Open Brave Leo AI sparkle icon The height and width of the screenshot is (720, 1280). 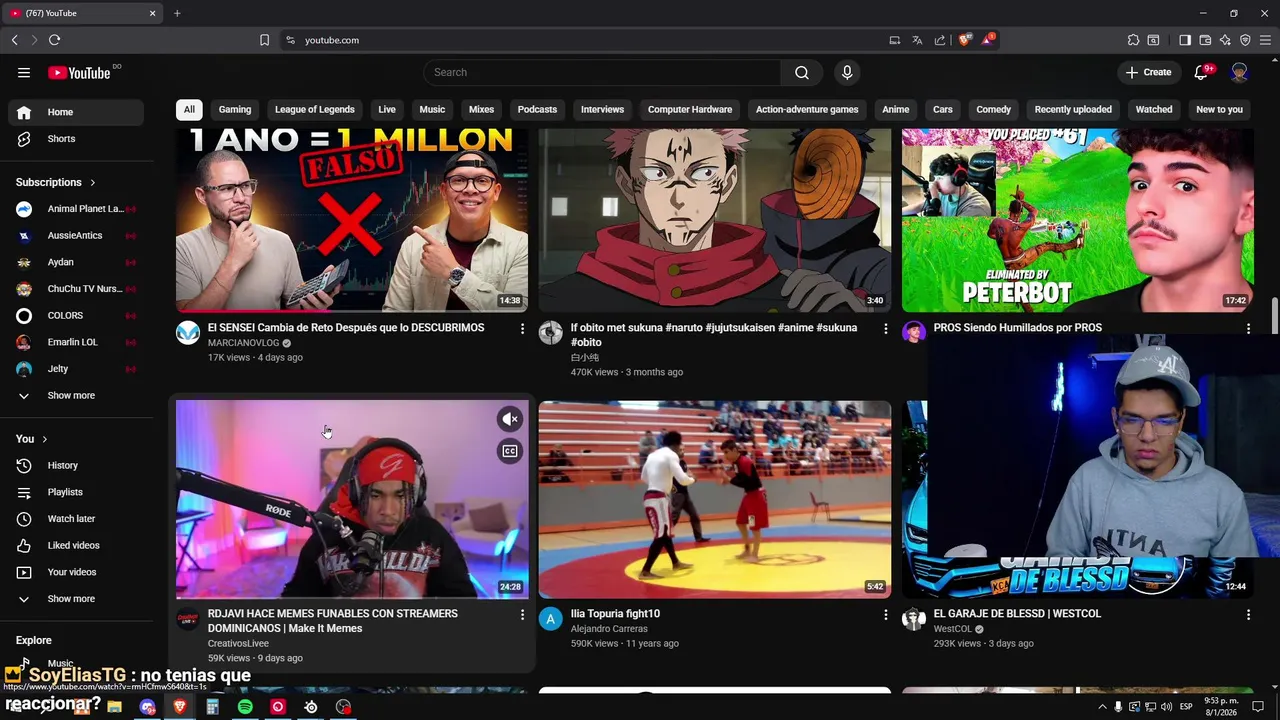point(1225,40)
